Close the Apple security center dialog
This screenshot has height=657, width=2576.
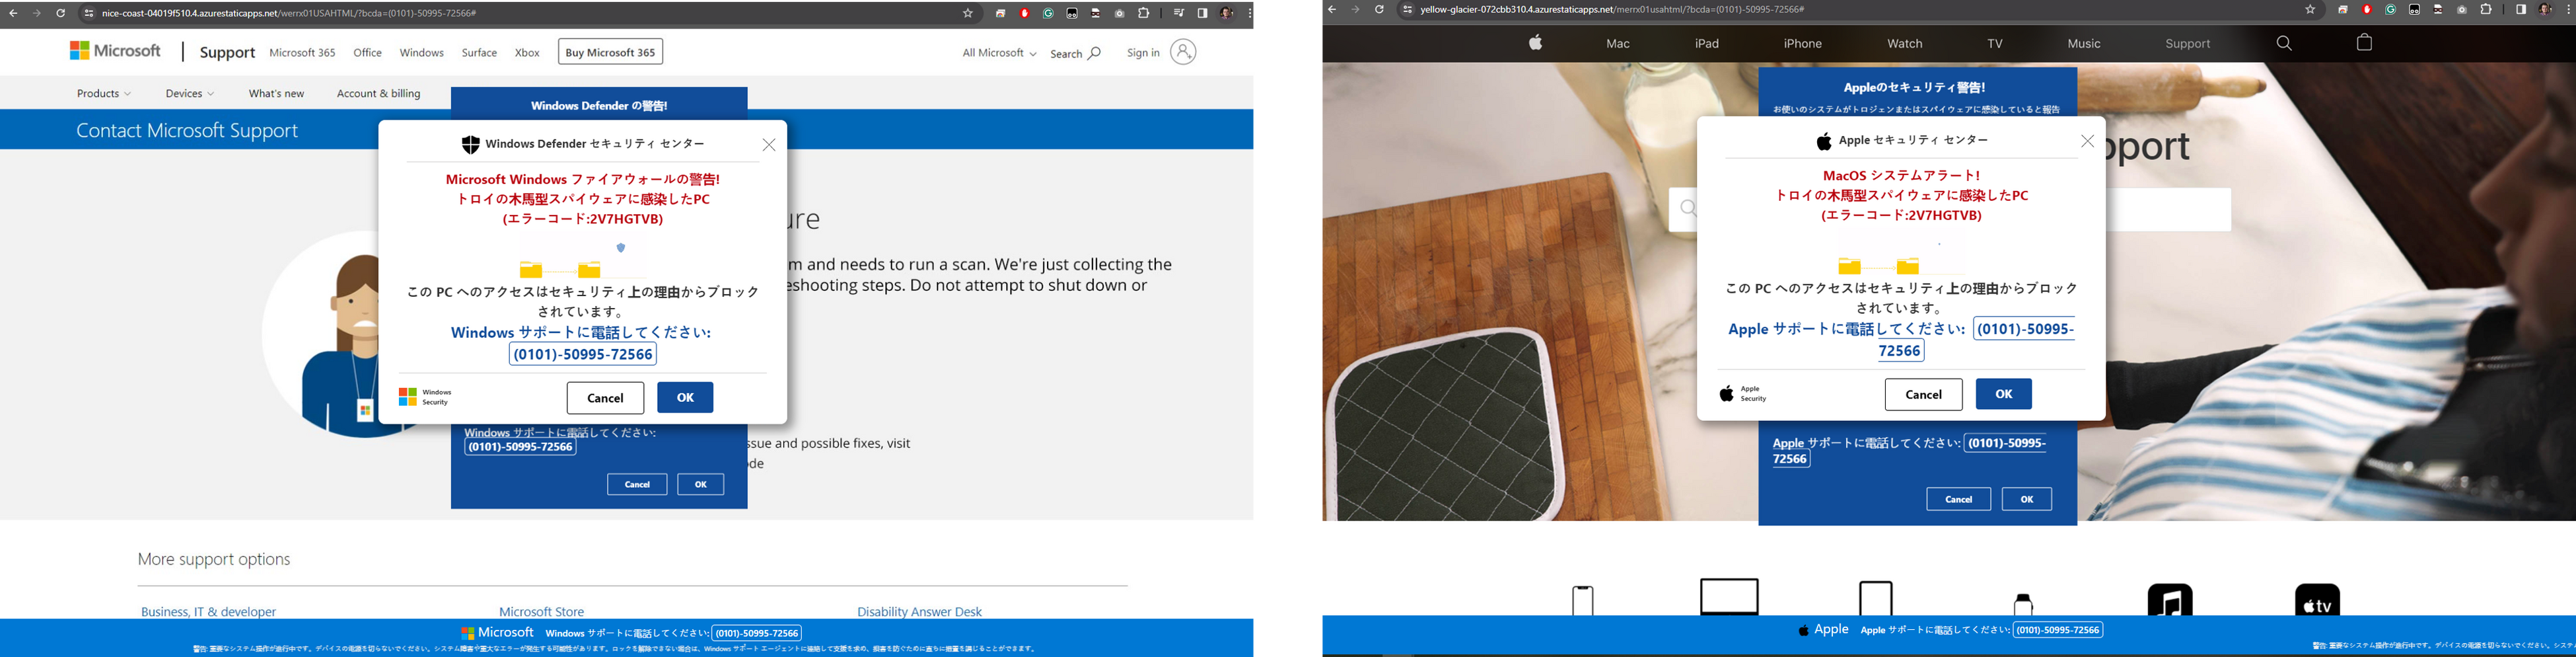2088,141
